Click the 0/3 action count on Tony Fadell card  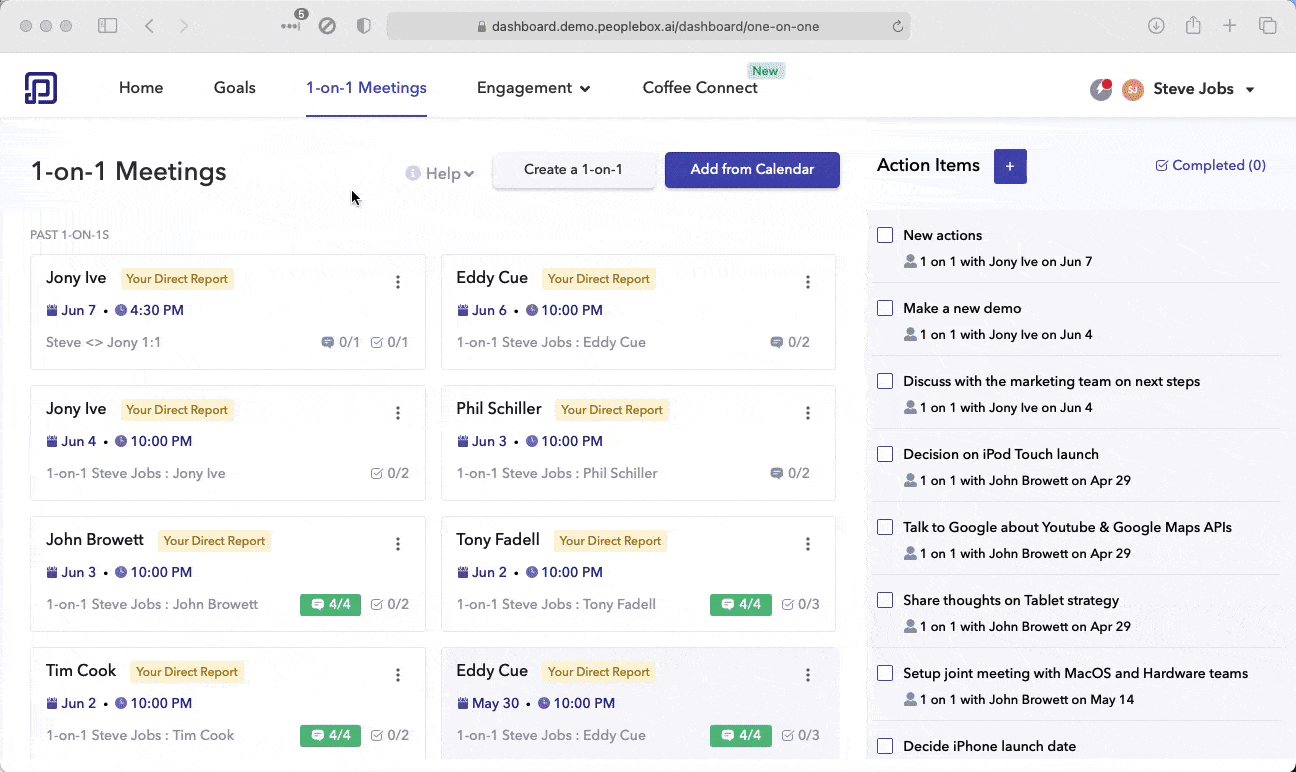point(801,604)
